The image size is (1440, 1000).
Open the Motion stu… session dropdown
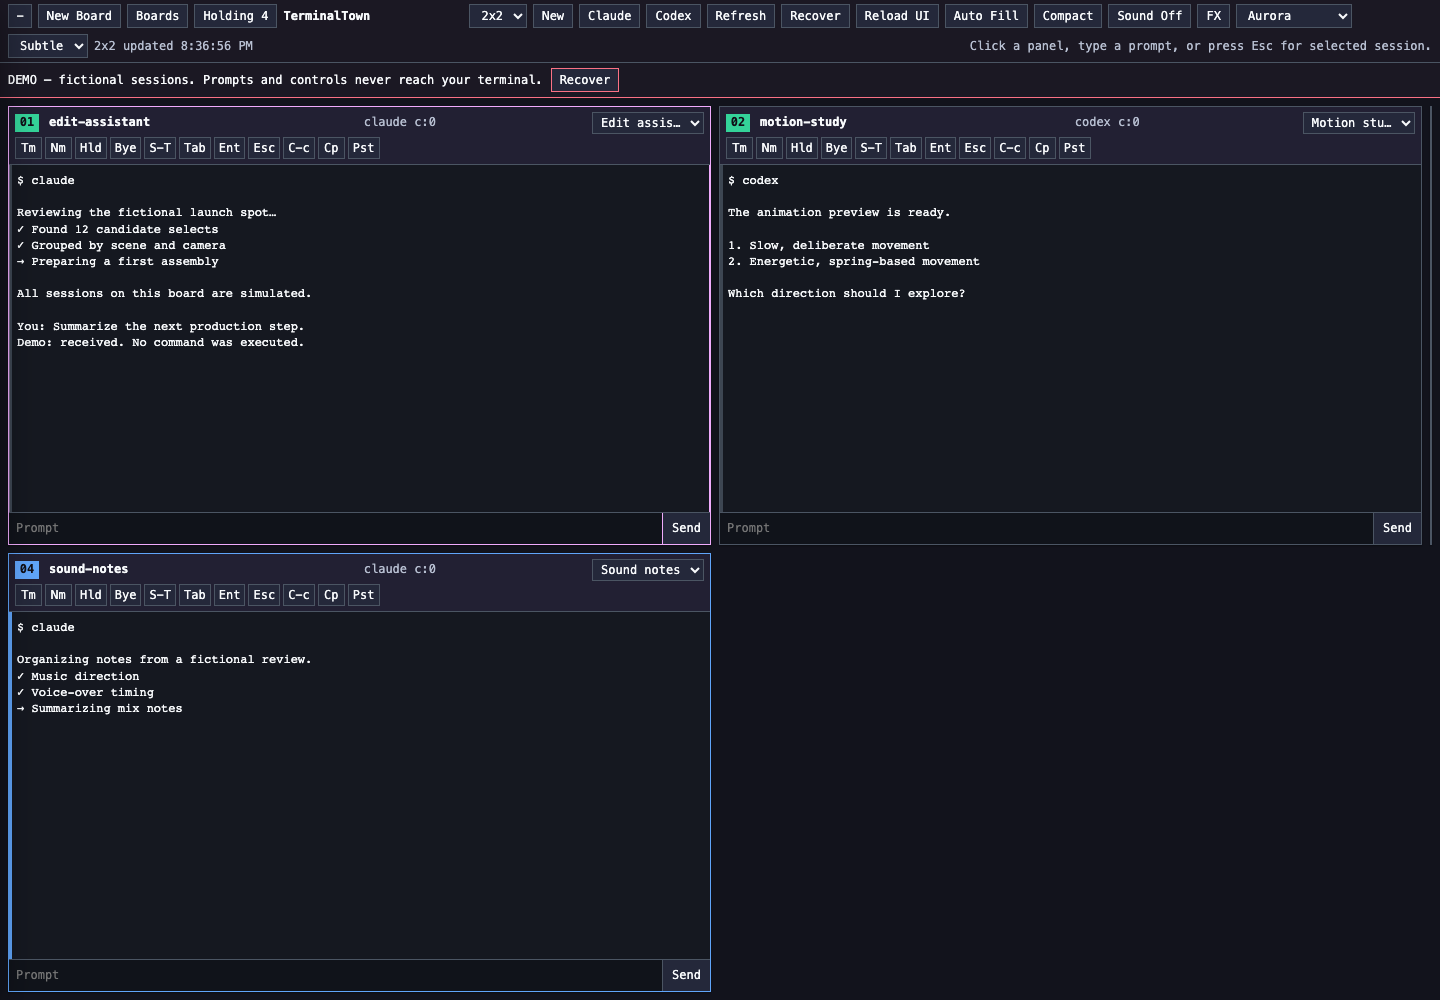tap(1359, 123)
